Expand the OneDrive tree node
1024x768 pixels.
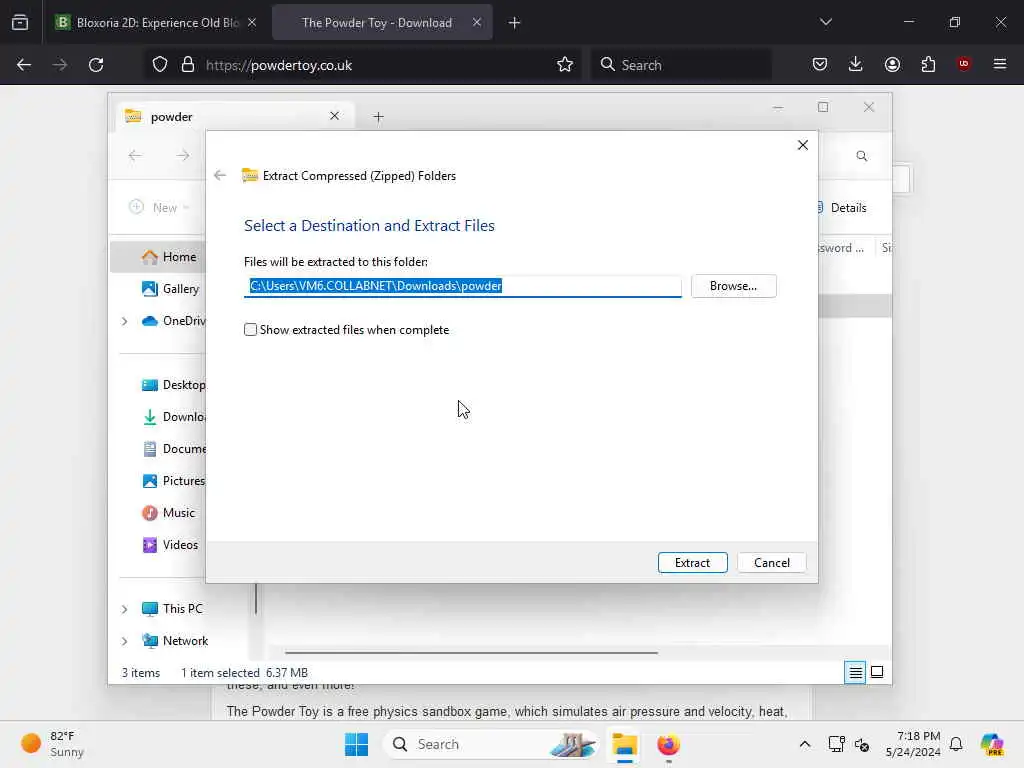(124, 321)
